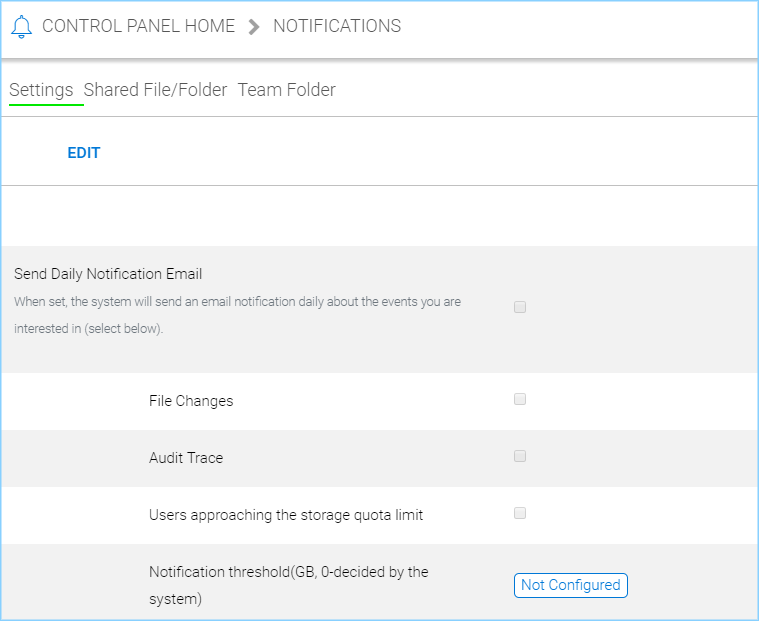The height and width of the screenshot is (621, 759).
Task: Click the Not Configured threshold value
Action: 571,585
